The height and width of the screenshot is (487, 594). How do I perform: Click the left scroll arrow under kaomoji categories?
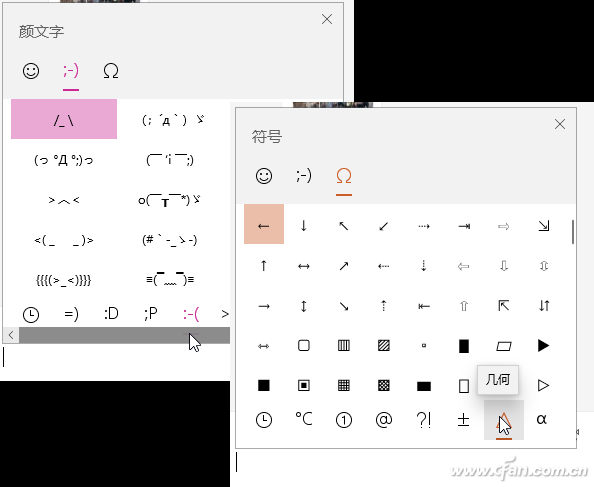(x=11, y=335)
